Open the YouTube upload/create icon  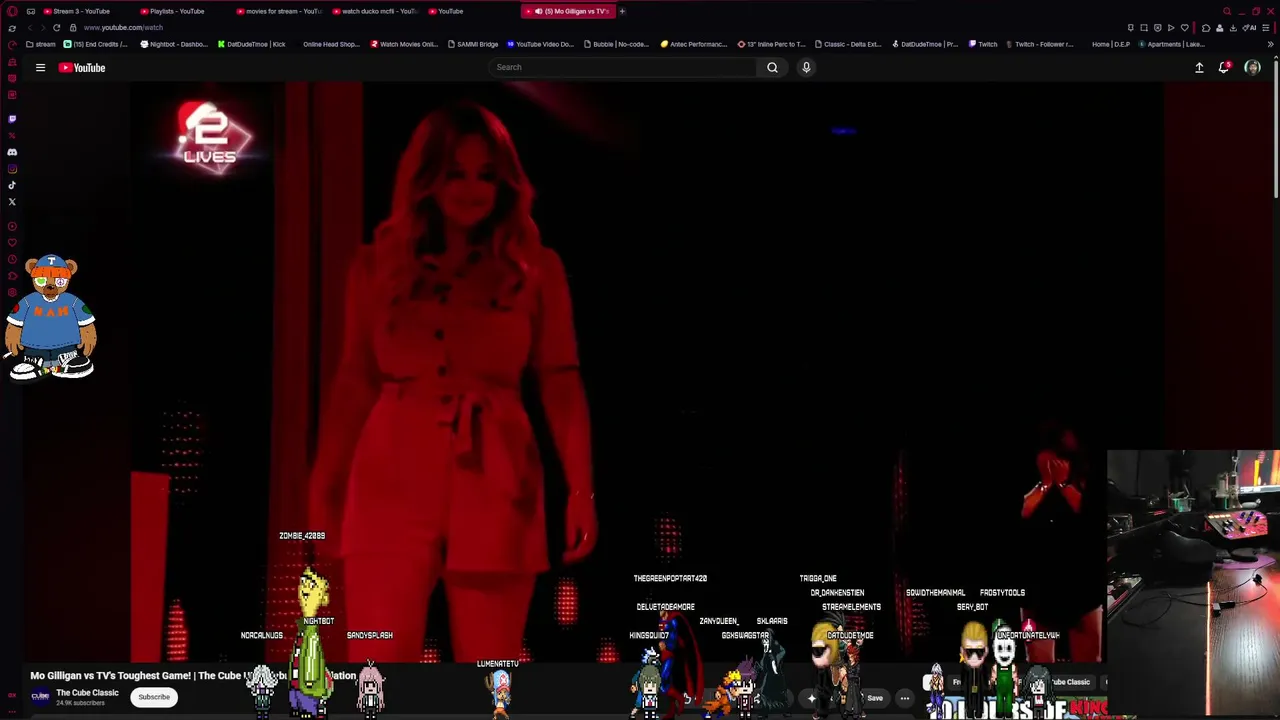pos(1199,68)
